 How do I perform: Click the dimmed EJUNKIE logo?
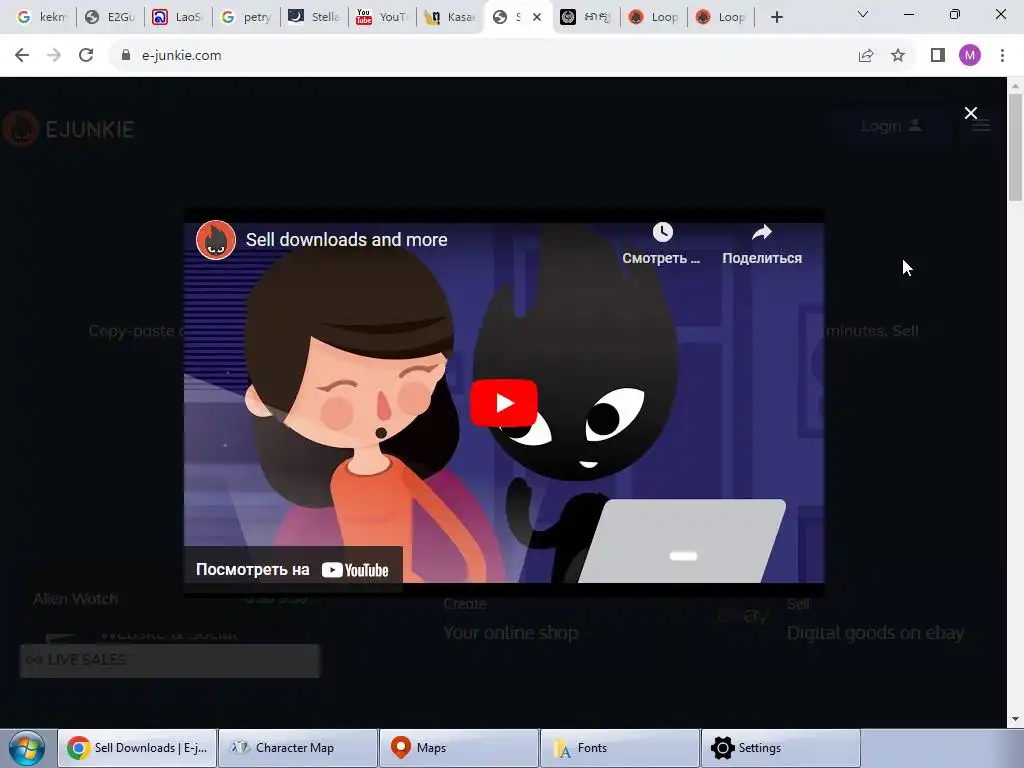pos(69,129)
